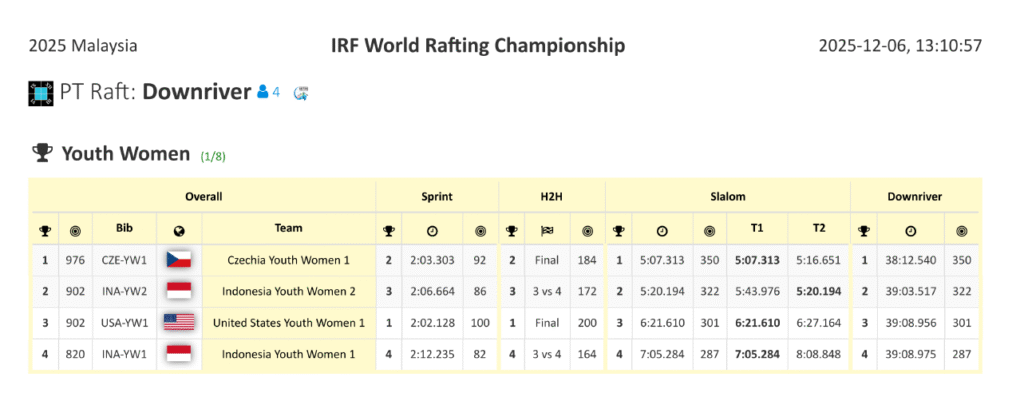Click the Downriver points target column icon
The height and width of the screenshot is (405, 1024).
point(960,229)
